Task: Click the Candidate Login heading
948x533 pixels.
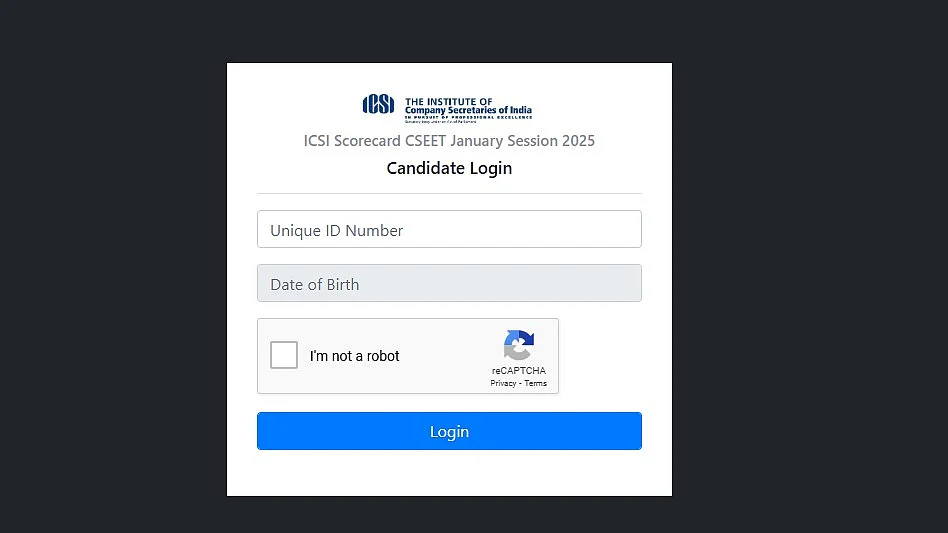Action: pos(449,168)
